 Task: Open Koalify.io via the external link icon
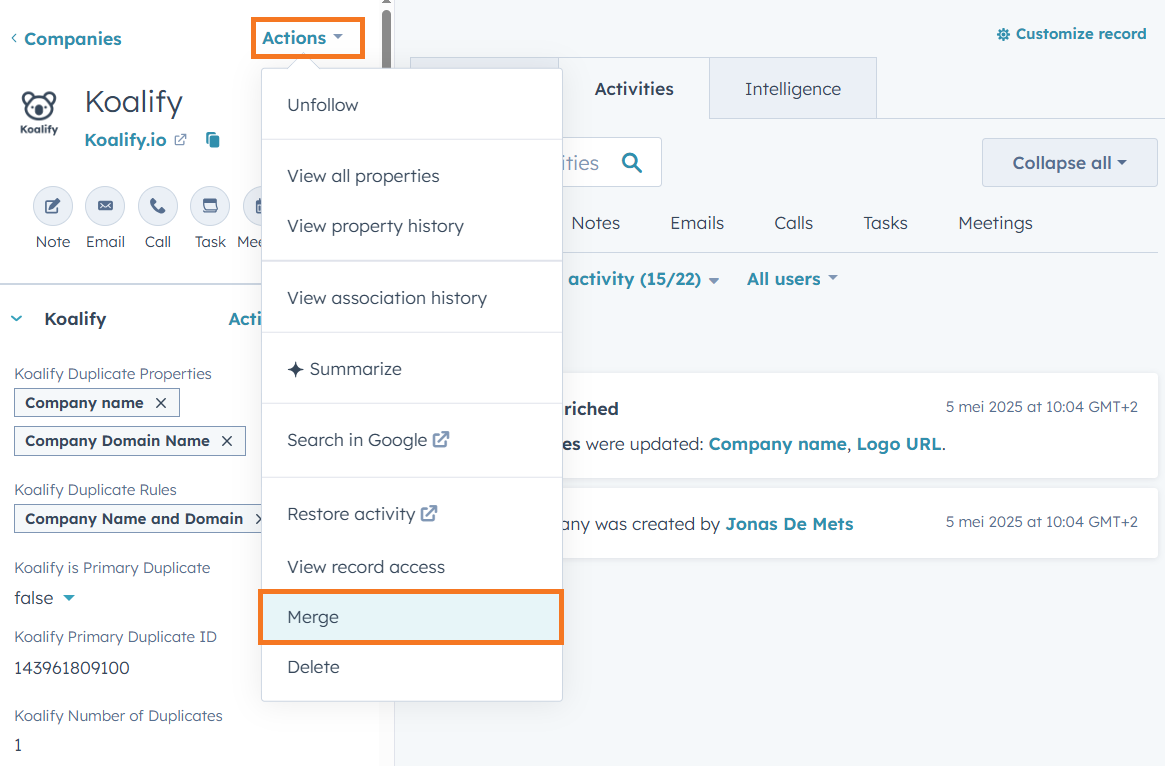point(183,139)
